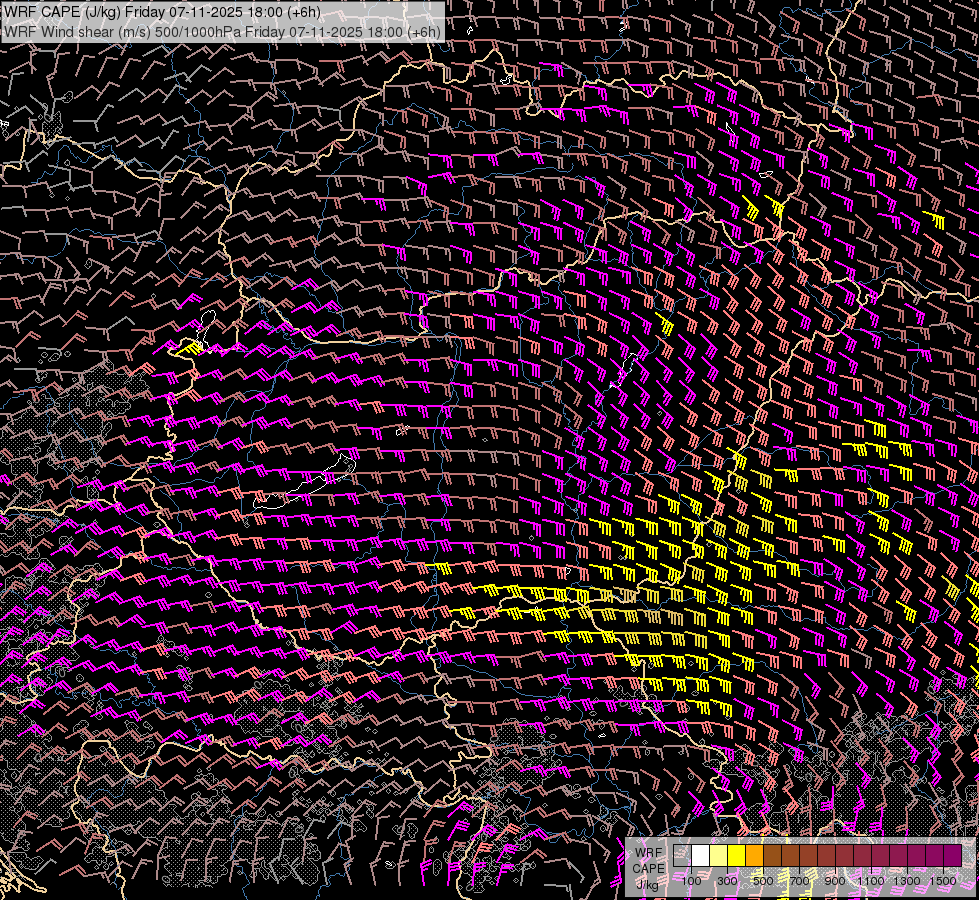979x900 pixels.
Task: Click the 900 value on the CAPE scale
Action: (835, 881)
